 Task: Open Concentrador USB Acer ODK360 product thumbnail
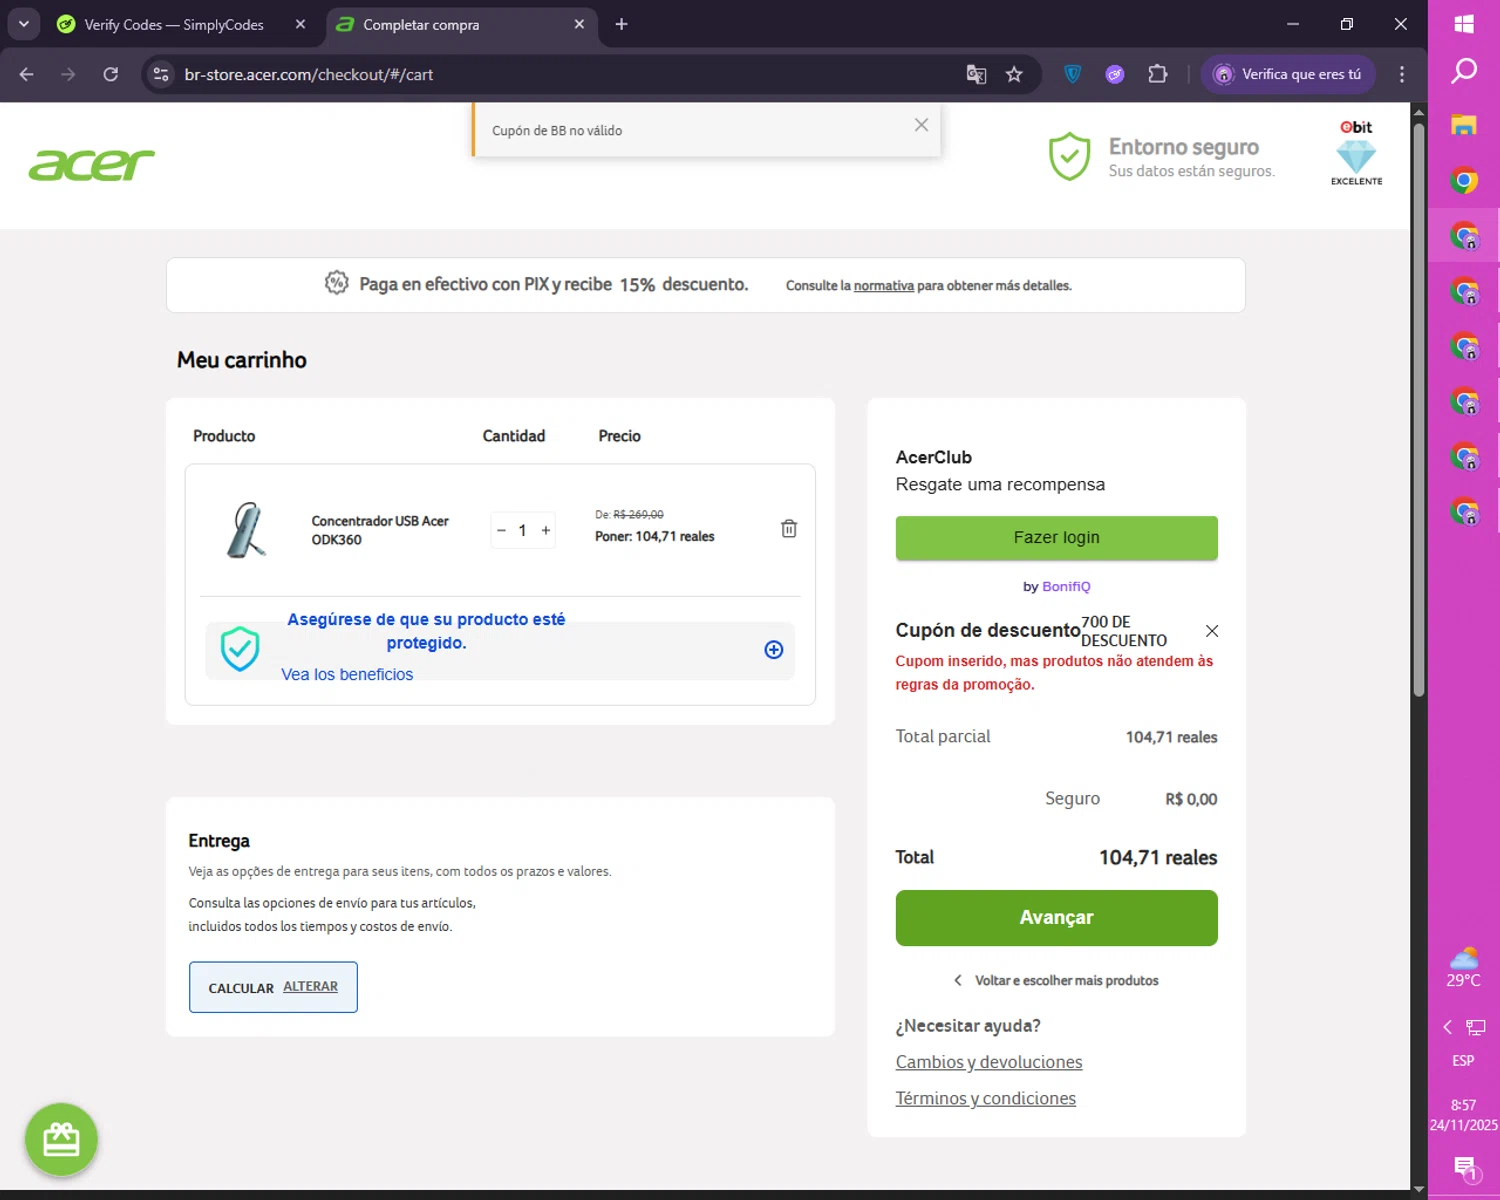(x=246, y=530)
